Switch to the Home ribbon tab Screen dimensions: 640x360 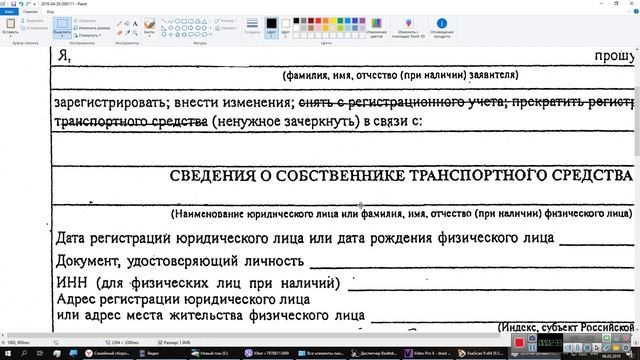click(x=30, y=11)
